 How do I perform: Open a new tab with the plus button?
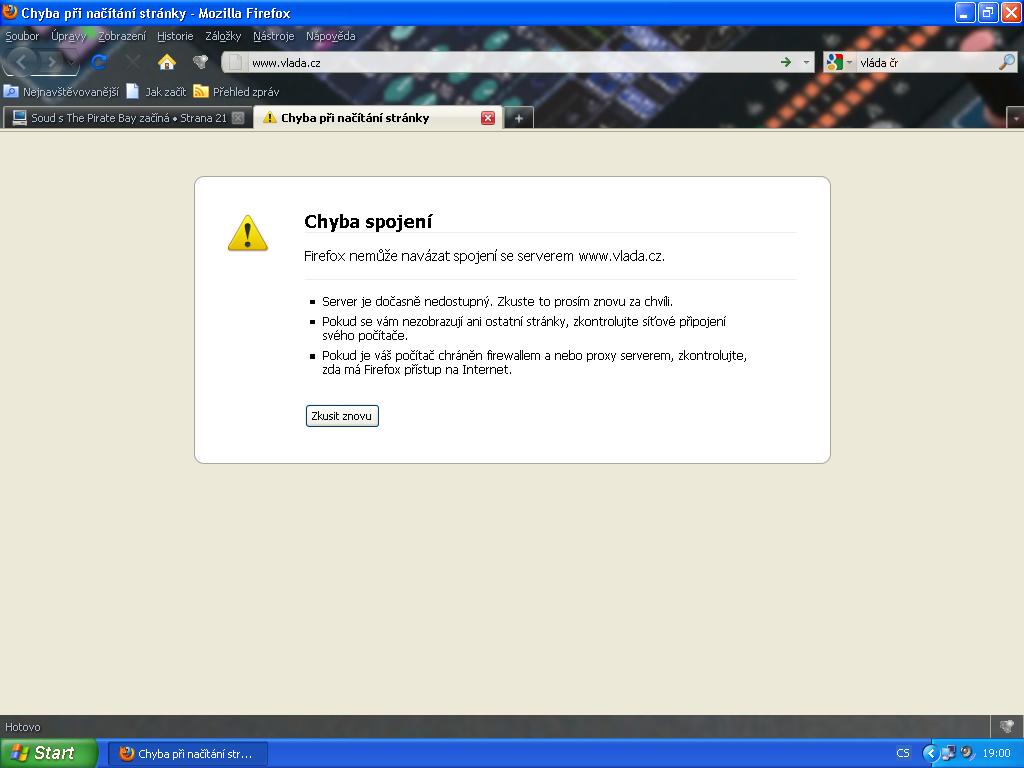519,118
